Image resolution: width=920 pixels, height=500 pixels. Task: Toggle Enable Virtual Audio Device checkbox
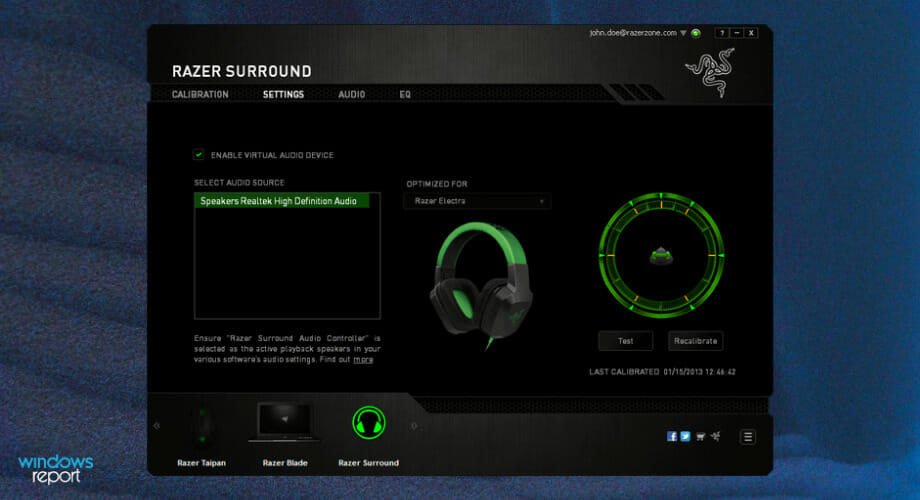[198, 154]
